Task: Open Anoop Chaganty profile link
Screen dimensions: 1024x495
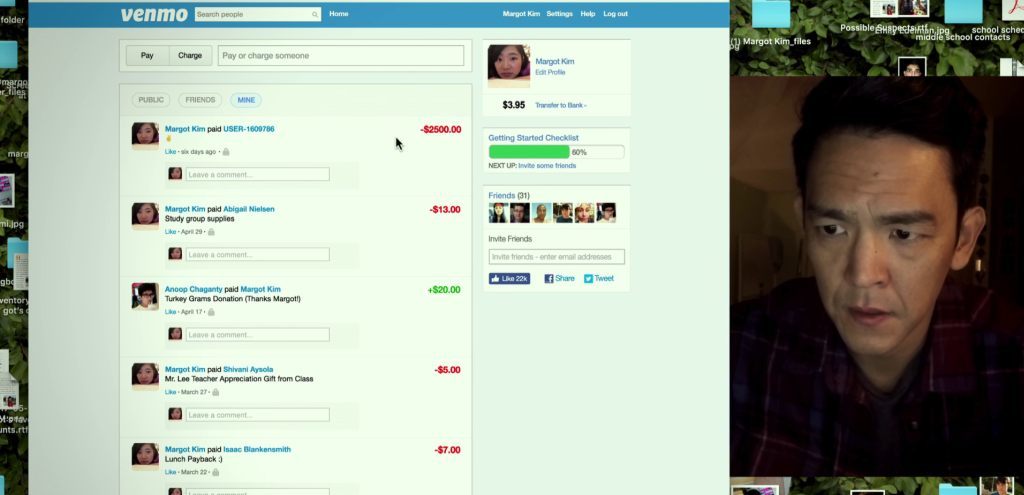Action: click(x=193, y=289)
